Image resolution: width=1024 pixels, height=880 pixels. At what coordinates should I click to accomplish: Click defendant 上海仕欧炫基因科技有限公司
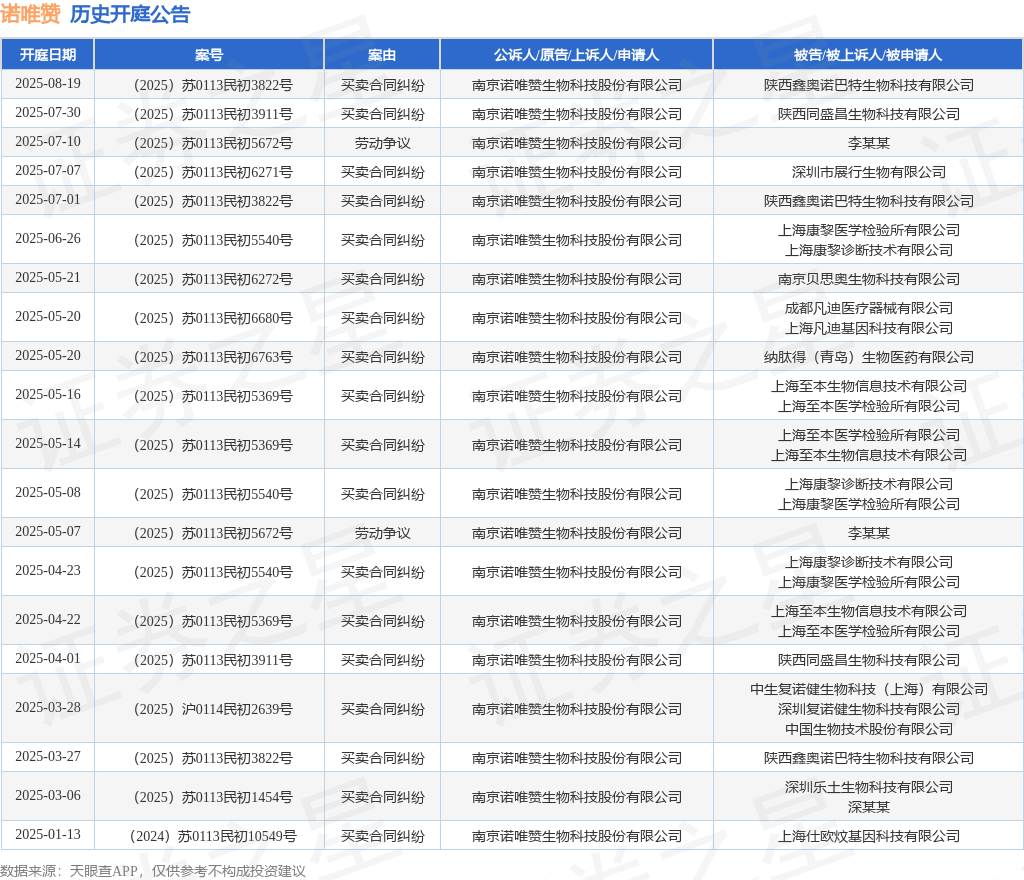[x=869, y=836]
